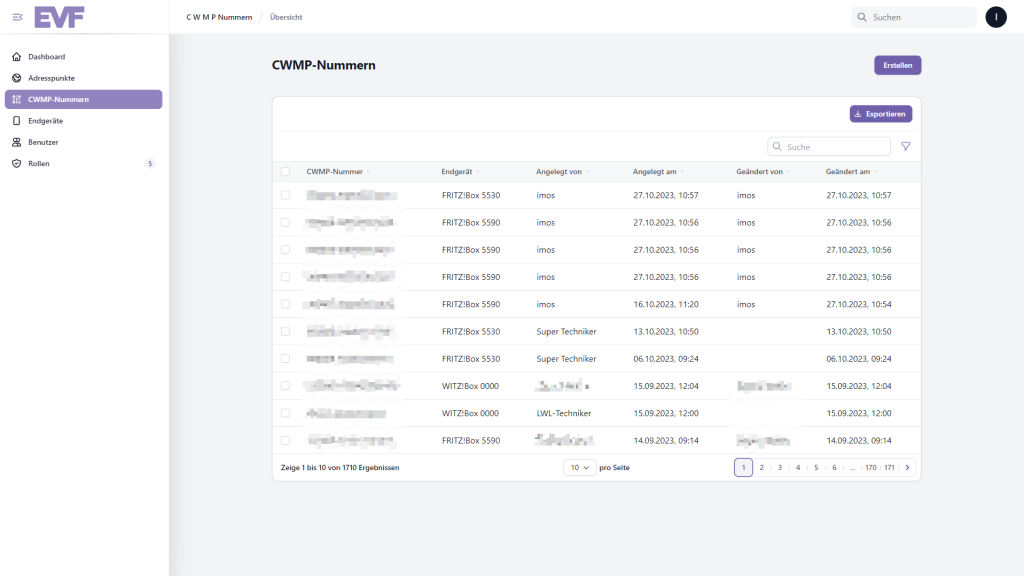The image size is (1024, 576).
Task: Check the row created 15.09.2023, 12:04
Action: [285, 386]
